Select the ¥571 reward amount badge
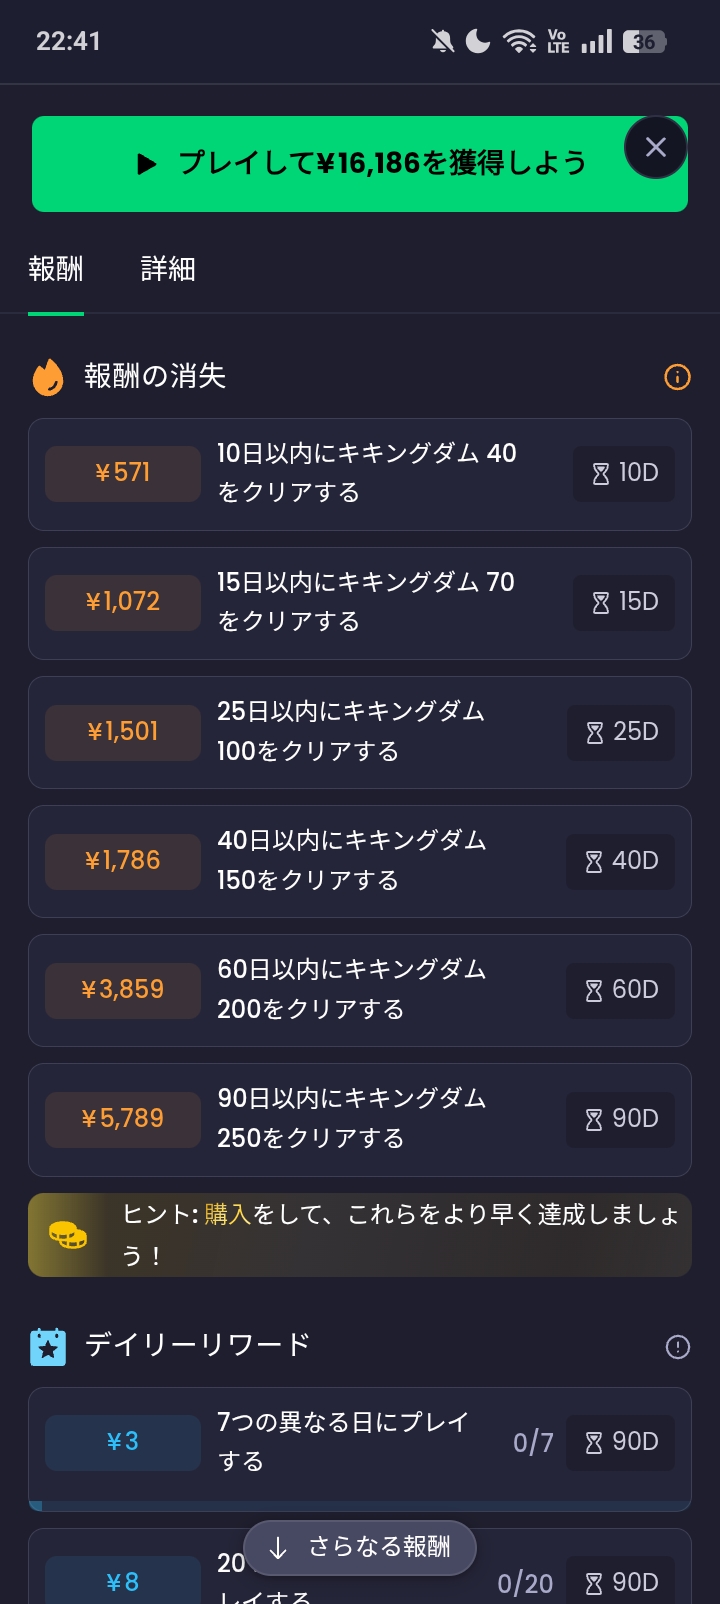 point(123,473)
